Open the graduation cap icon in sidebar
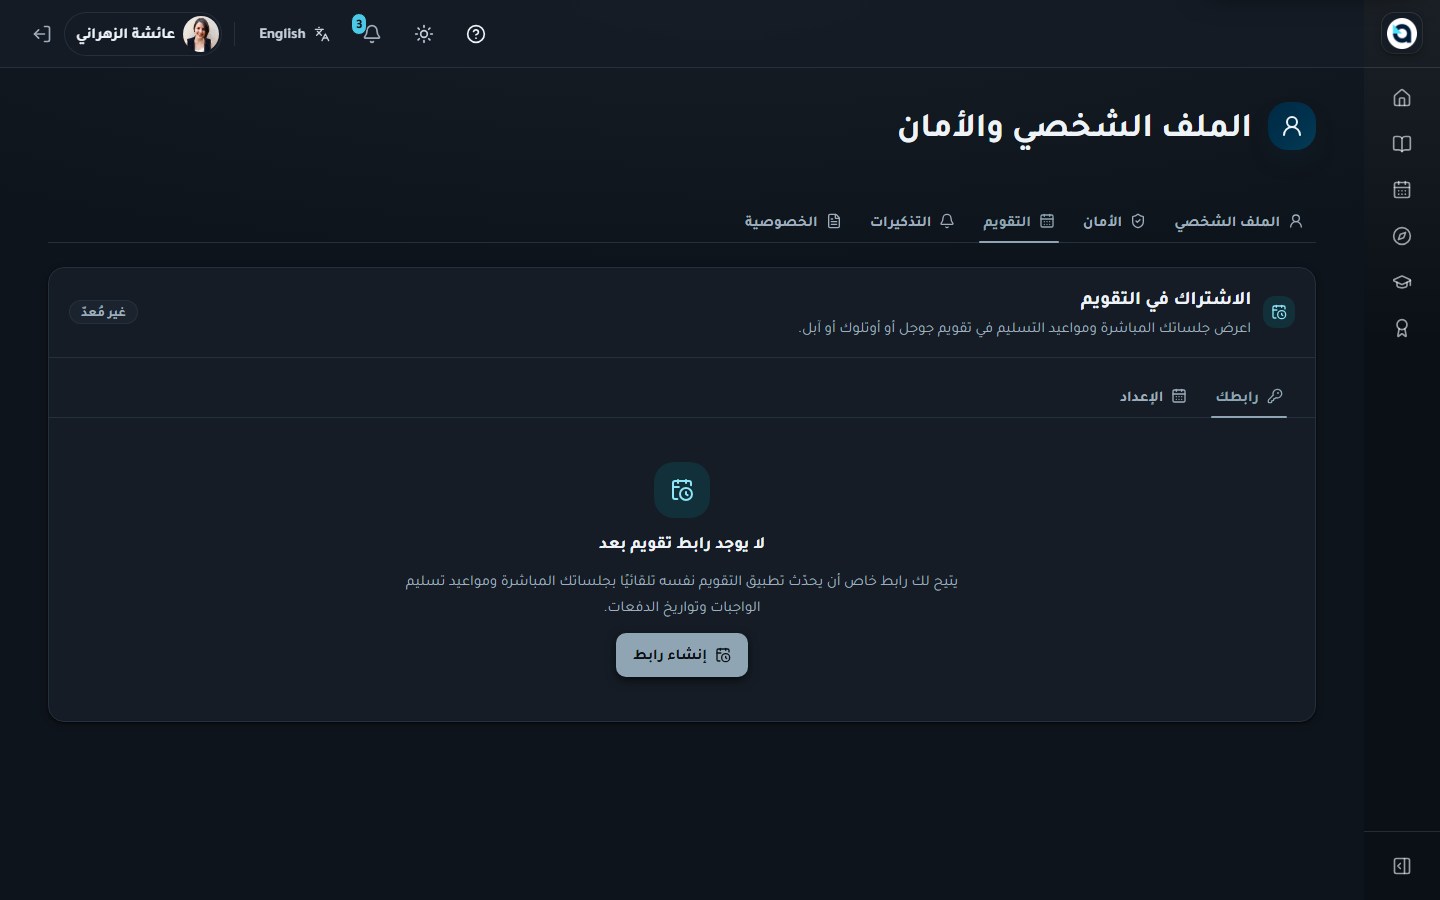Image resolution: width=1440 pixels, height=900 pixels. [1402, 282]
